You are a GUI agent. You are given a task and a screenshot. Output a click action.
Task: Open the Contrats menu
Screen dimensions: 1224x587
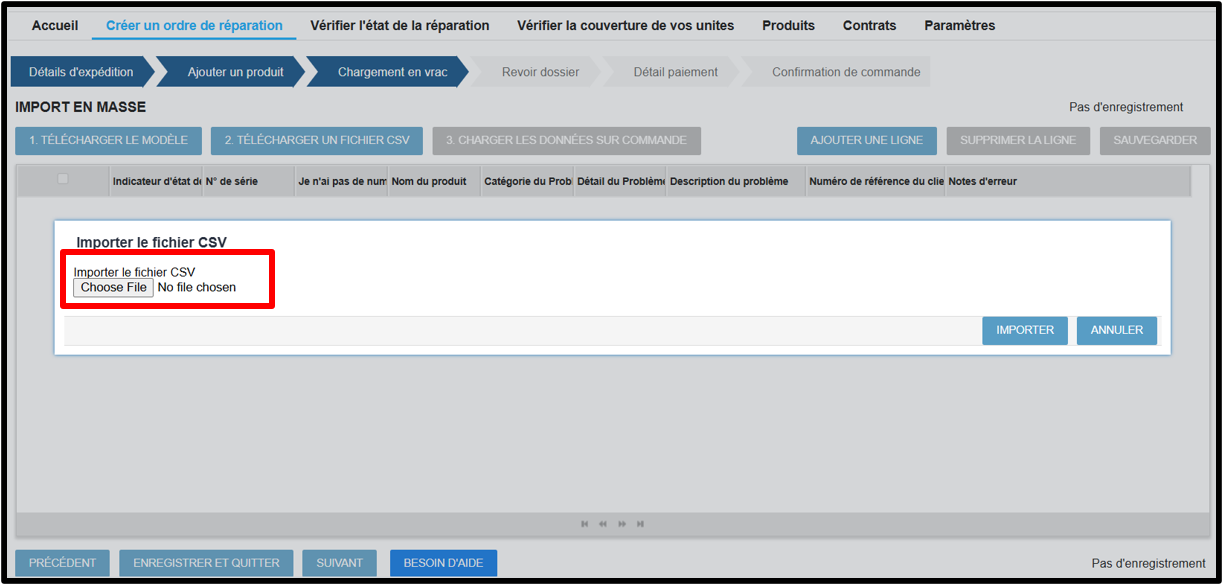pyautogui.click(x=869, y=25)
